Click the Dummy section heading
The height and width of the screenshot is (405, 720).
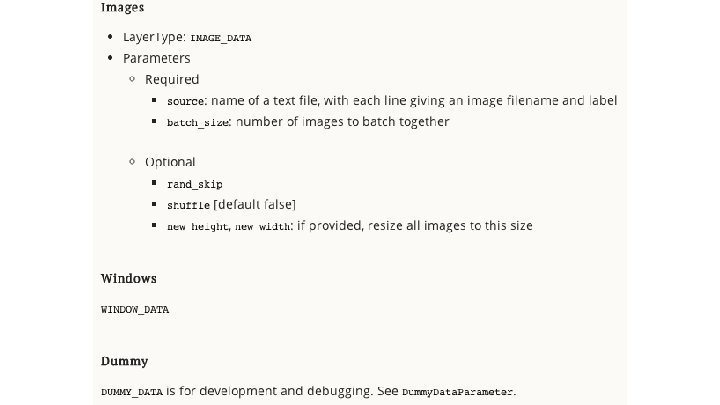pyautogui.click(x=124, y=361)
